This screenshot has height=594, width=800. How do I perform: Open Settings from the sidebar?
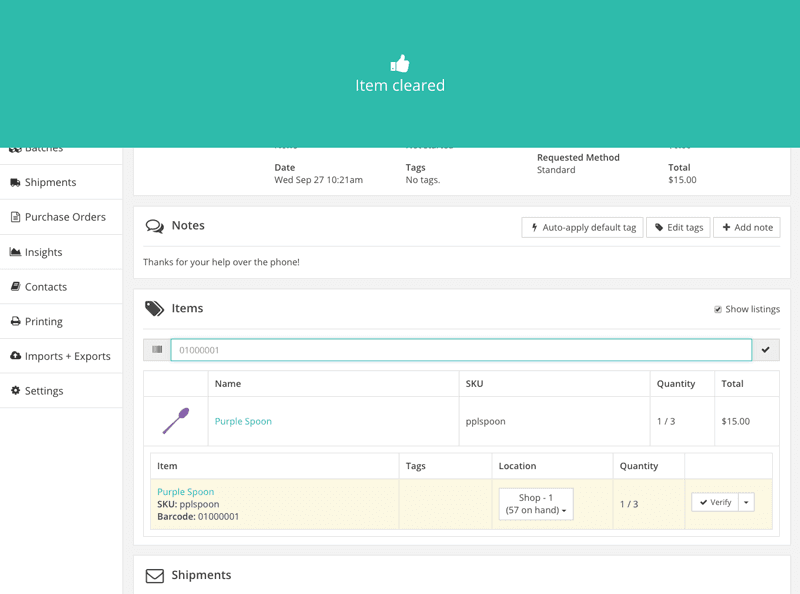44,391
